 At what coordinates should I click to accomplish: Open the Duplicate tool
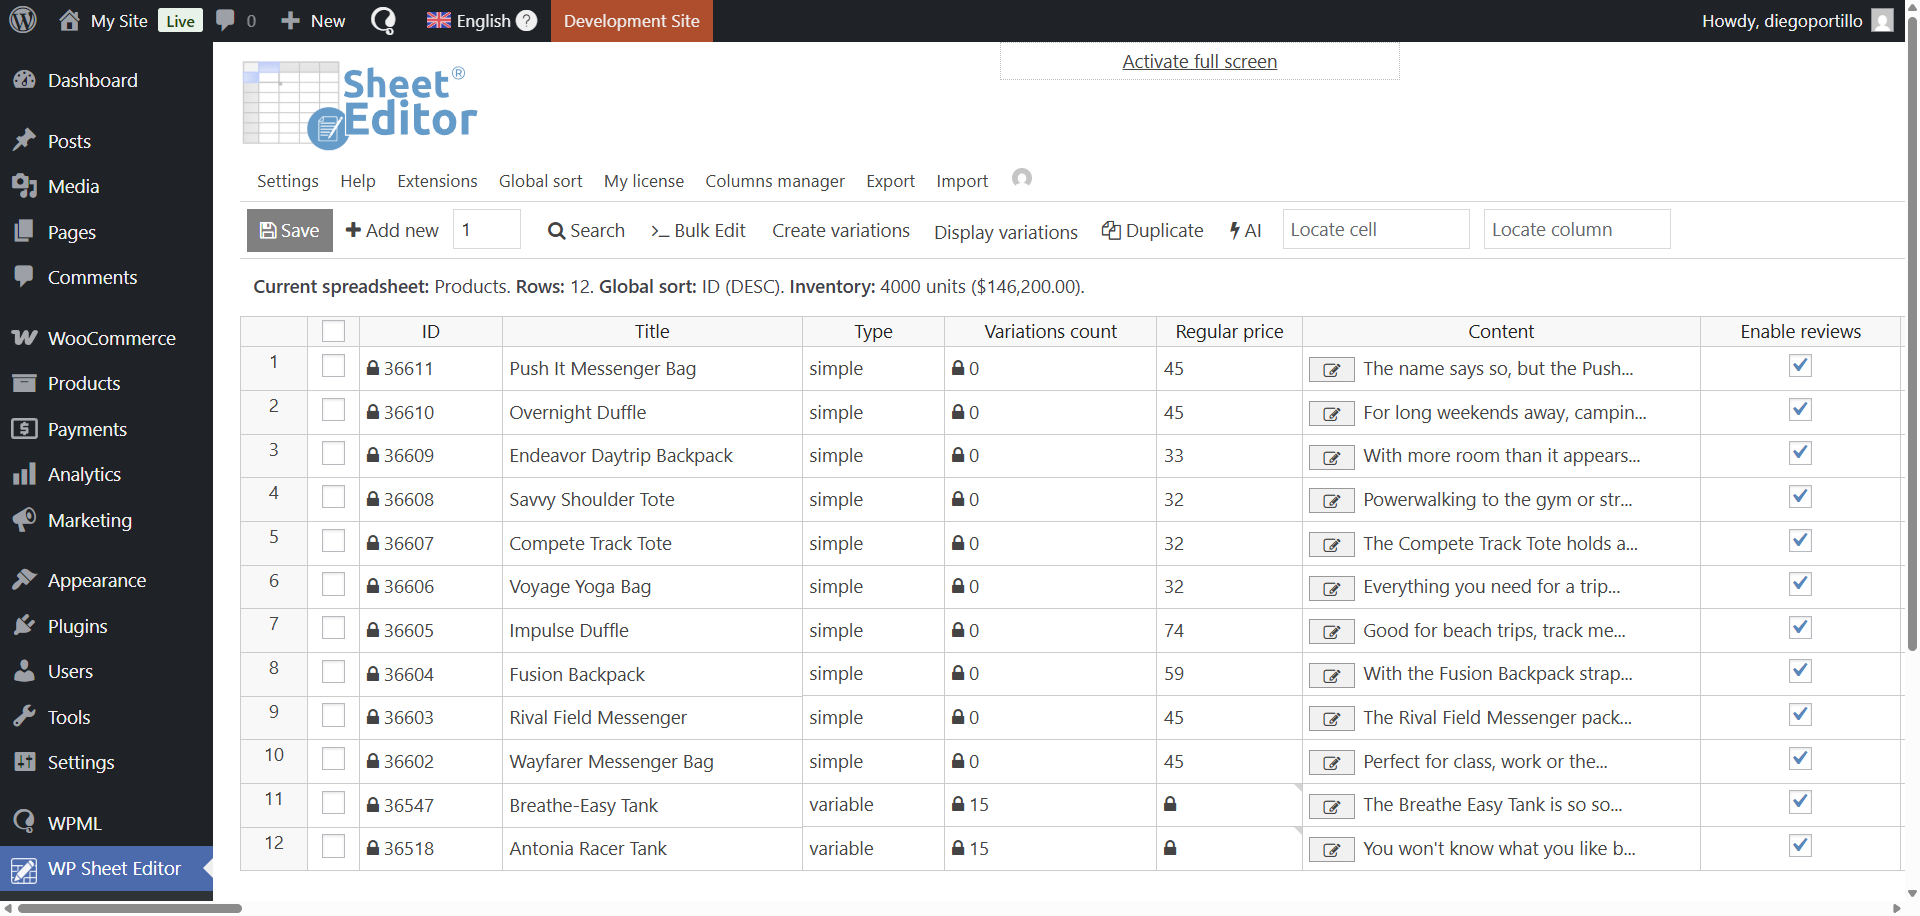click(1152, 230)
